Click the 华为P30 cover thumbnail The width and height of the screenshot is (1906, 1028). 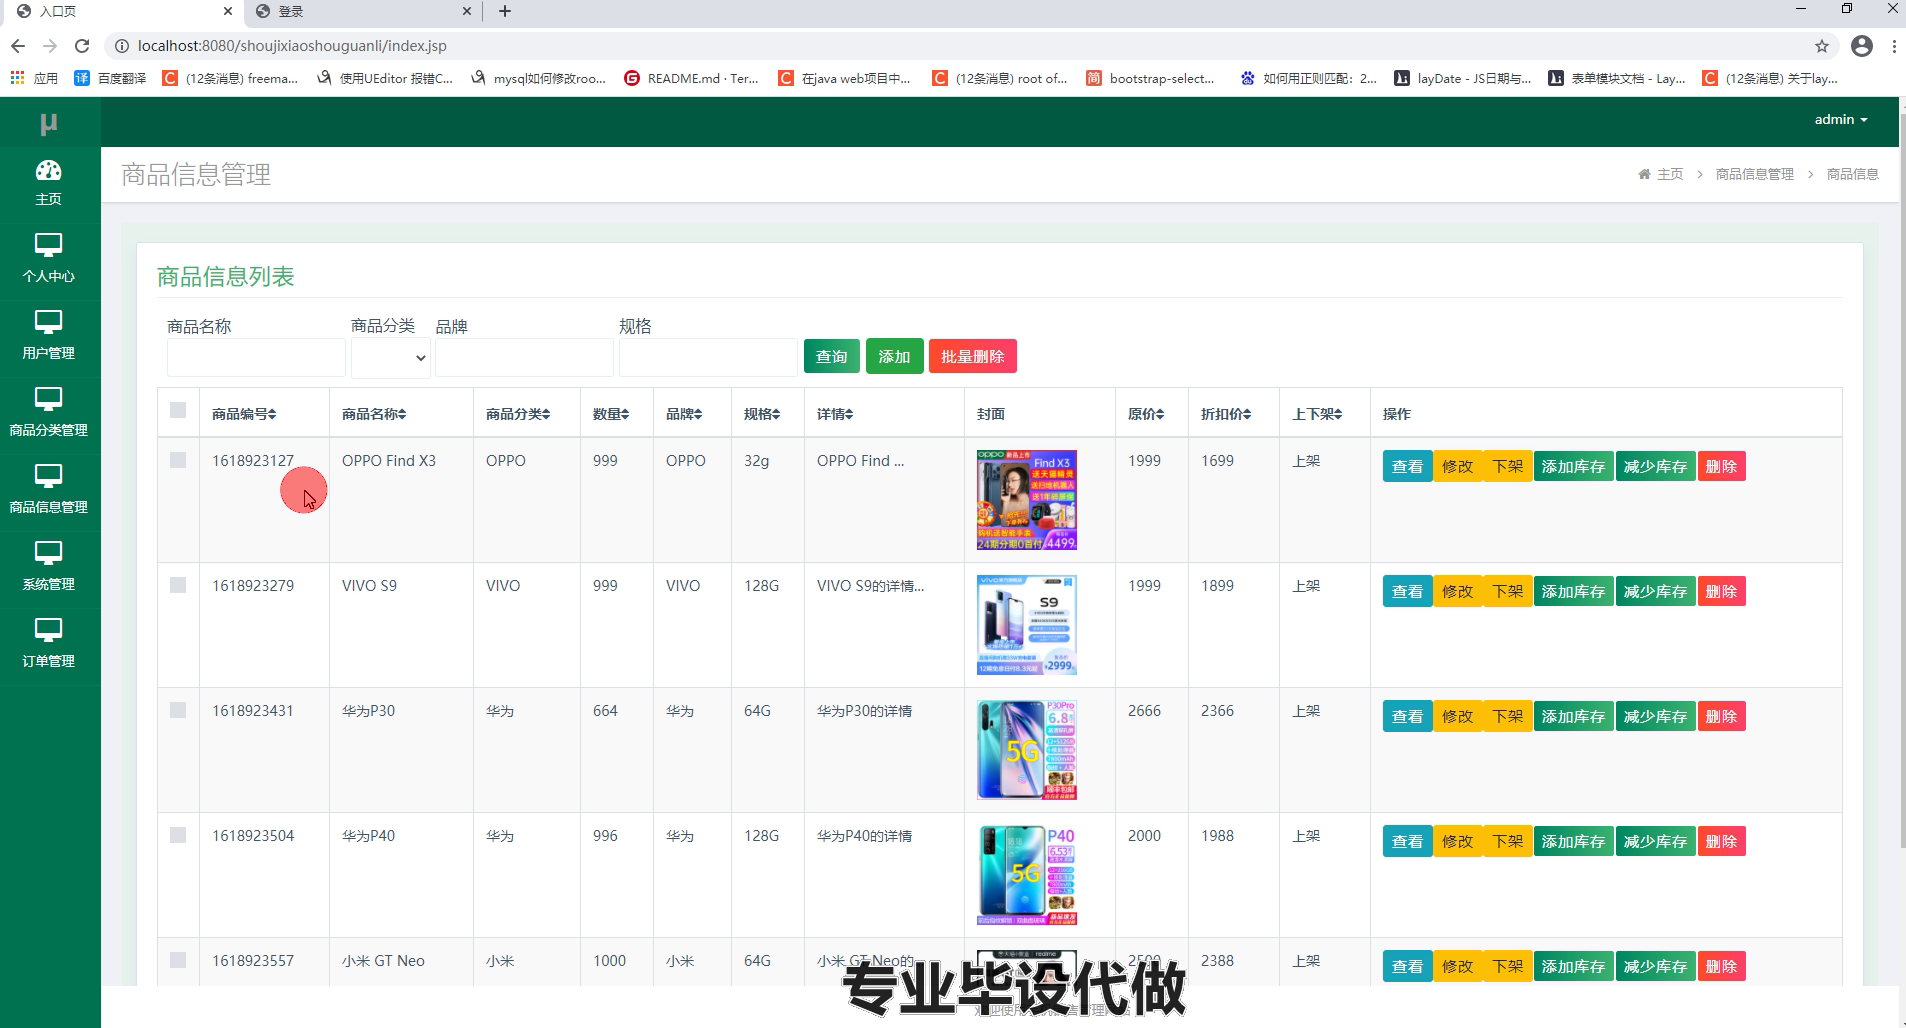click(1027, 750)
